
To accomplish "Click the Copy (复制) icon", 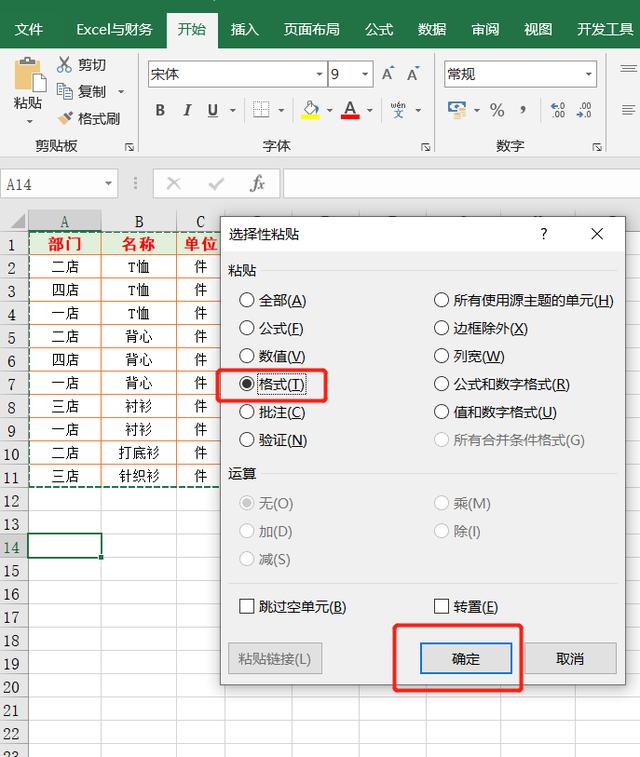I will pos(64,91).
